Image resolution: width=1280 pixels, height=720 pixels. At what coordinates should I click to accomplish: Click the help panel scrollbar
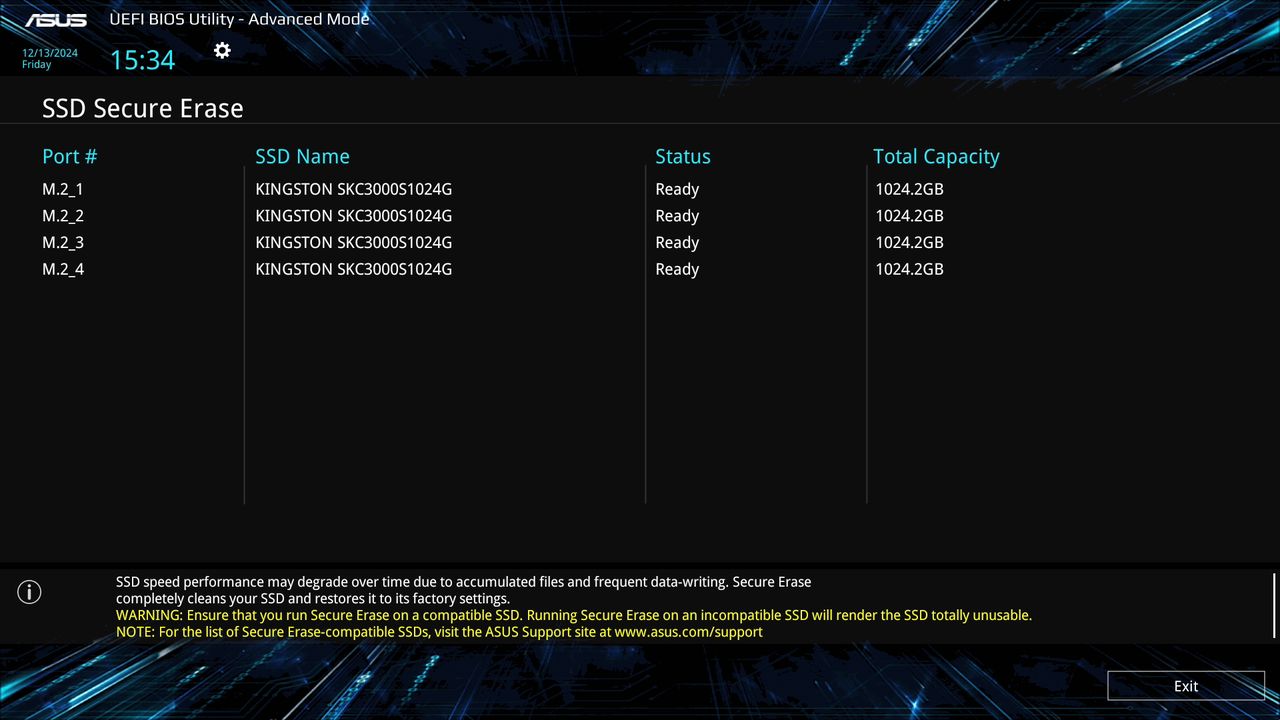(x=1274, y=605)
